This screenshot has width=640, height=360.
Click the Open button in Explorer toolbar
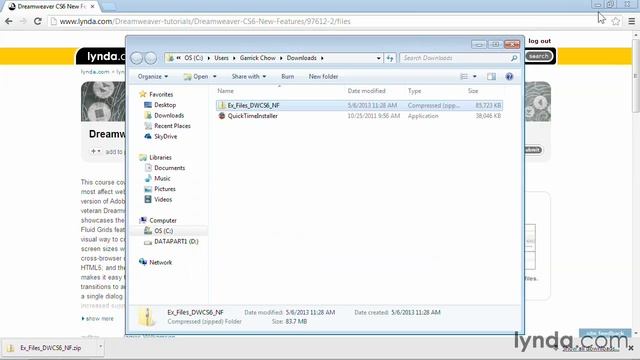pos(196,76)
